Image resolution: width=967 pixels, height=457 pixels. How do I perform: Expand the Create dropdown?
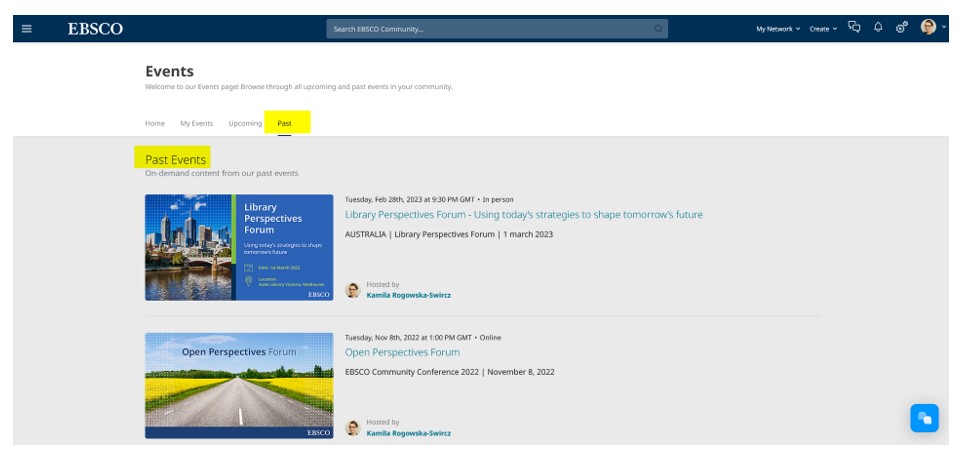click(823, 29)
